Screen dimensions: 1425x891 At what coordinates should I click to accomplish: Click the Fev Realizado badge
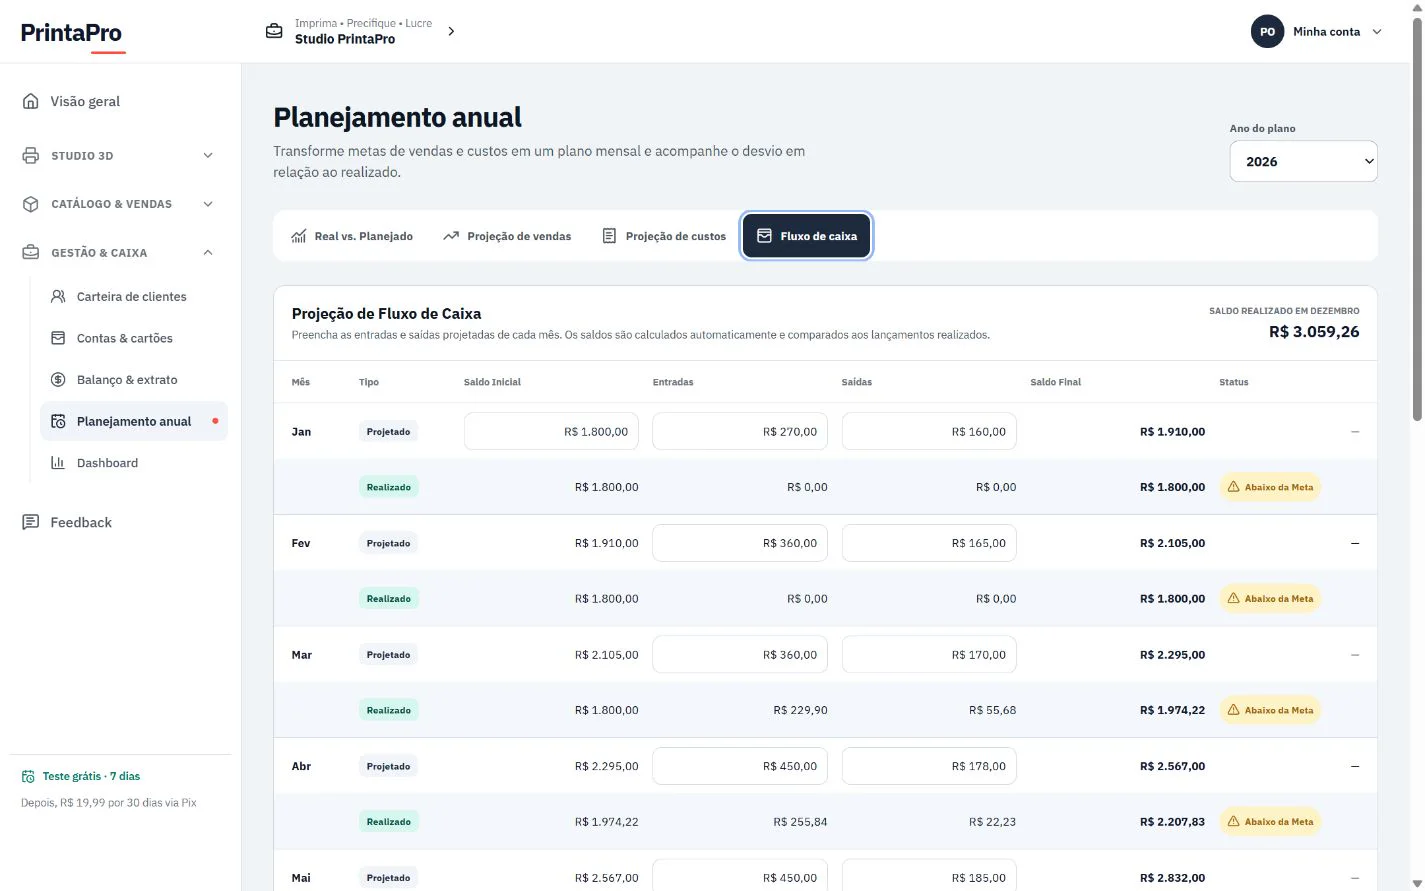pos(389,599)
